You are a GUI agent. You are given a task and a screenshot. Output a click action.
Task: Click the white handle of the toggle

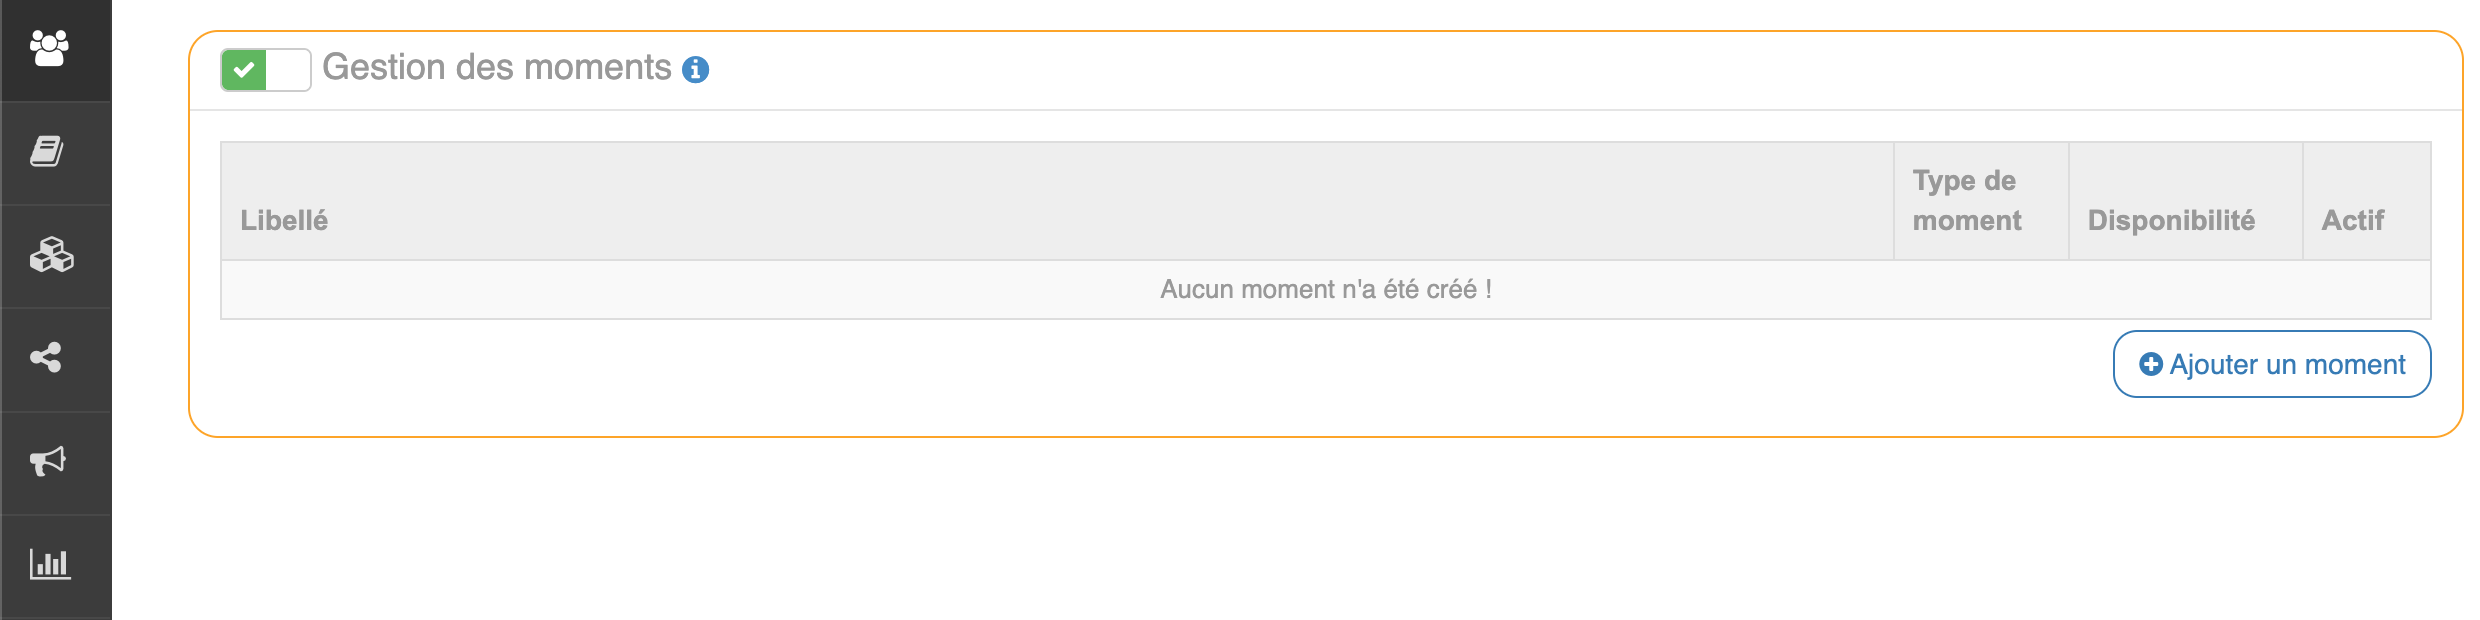click(288, 70)
